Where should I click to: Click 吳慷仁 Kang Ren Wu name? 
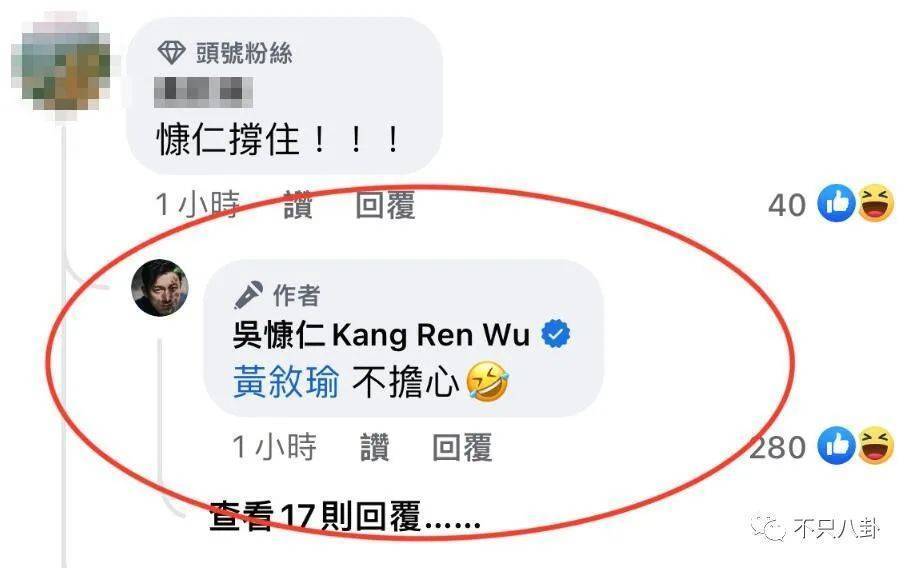pyautogui.click(x=381, y=335)
